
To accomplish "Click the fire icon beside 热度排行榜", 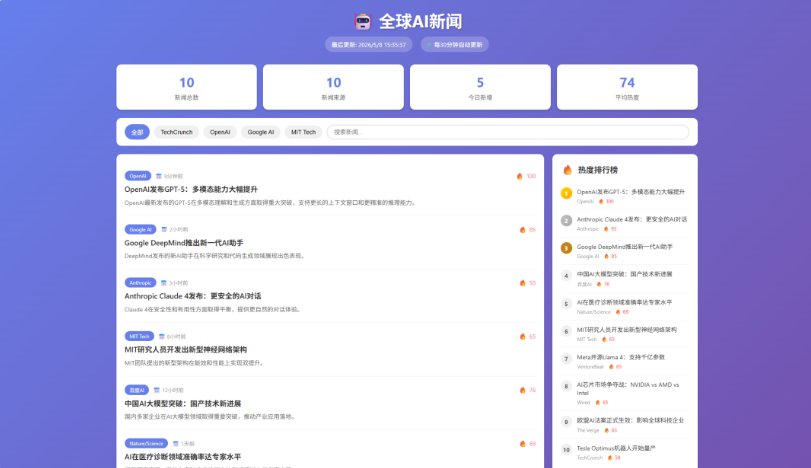I will point(567,170).
